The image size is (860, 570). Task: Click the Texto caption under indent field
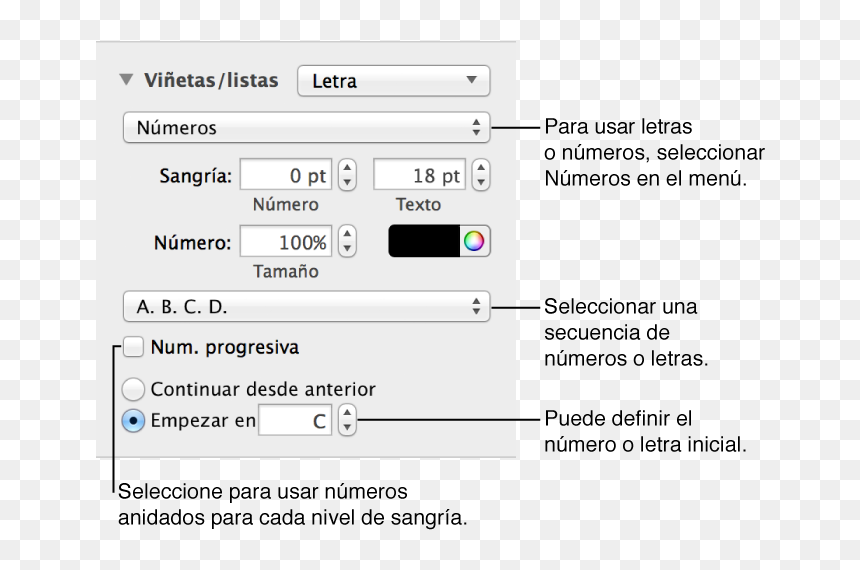click(x=418, y=205)
